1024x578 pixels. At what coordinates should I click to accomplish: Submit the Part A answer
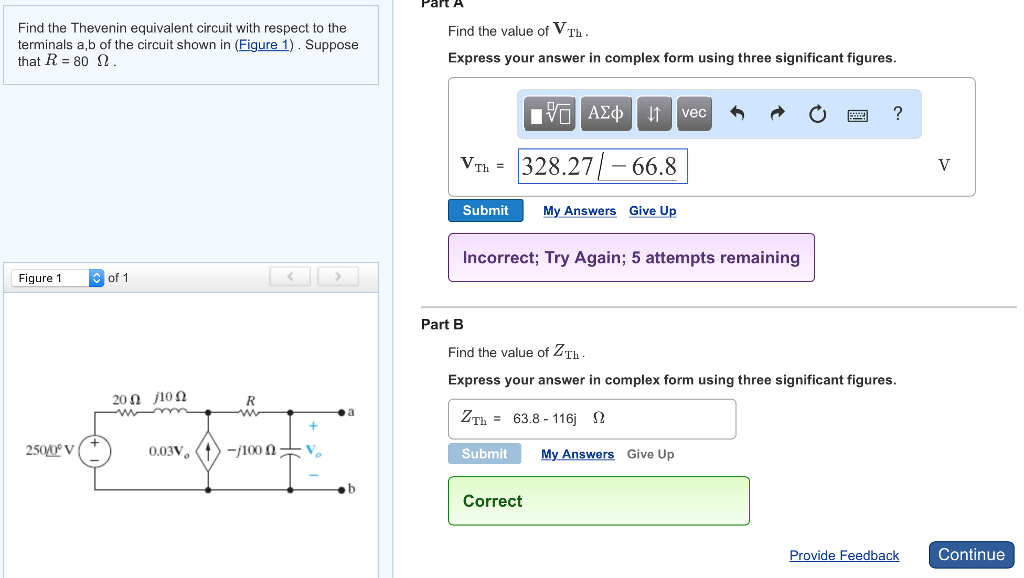point(485,210)
